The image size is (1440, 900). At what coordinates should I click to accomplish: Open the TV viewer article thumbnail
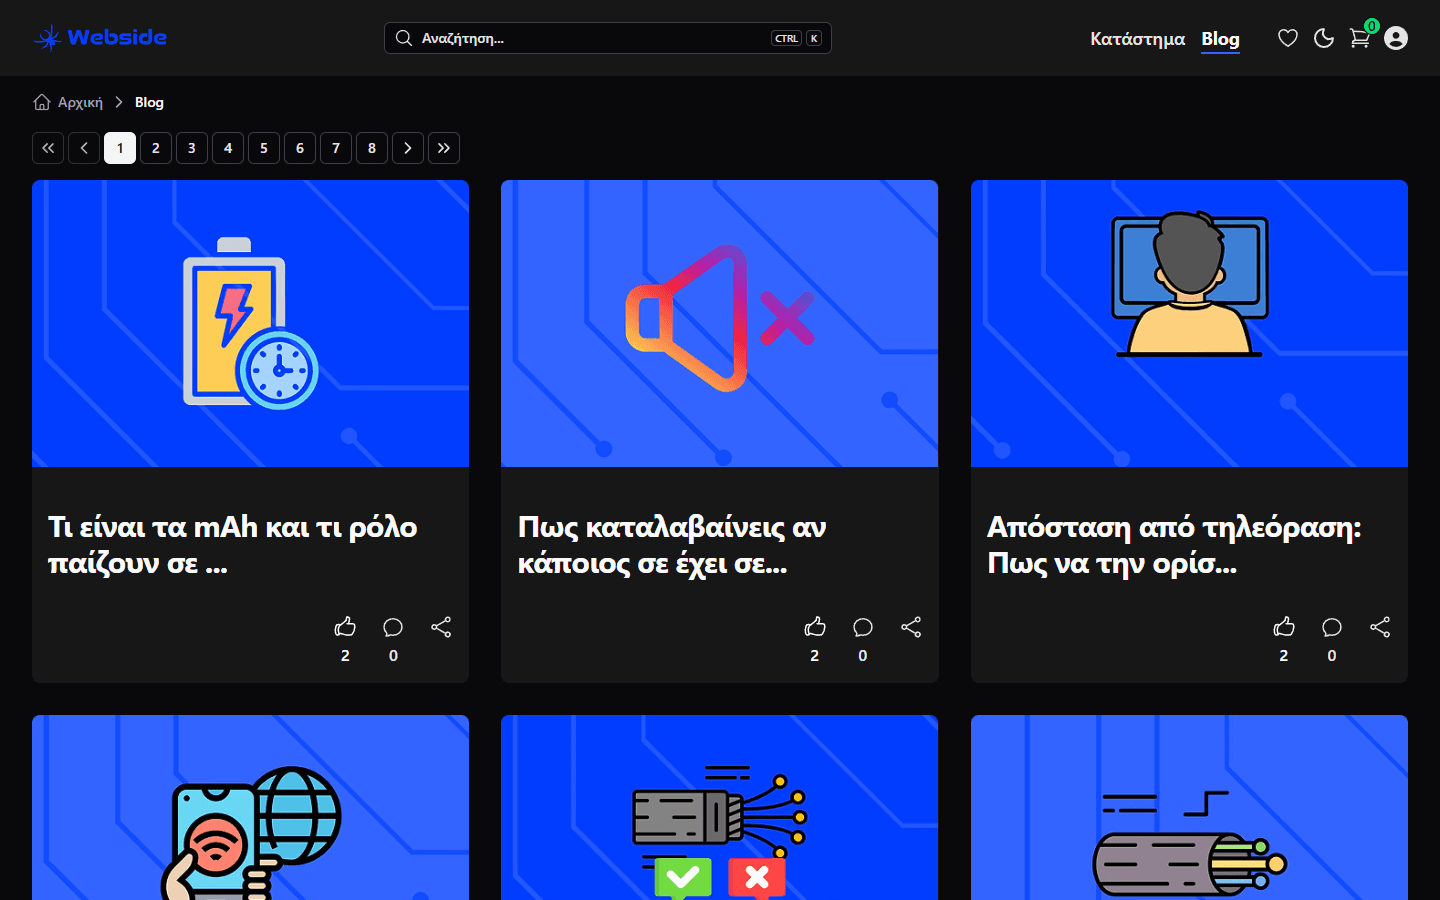1189,323
